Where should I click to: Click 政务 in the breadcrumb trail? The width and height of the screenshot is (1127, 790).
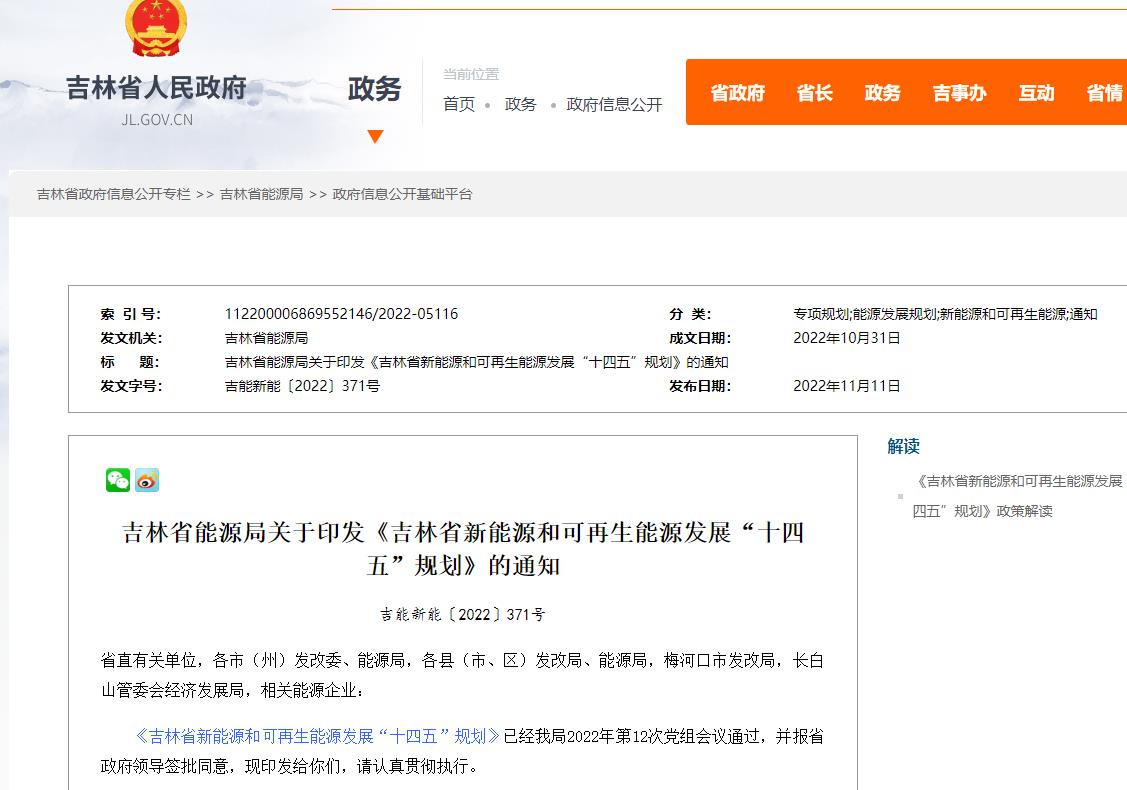(520, 104)
